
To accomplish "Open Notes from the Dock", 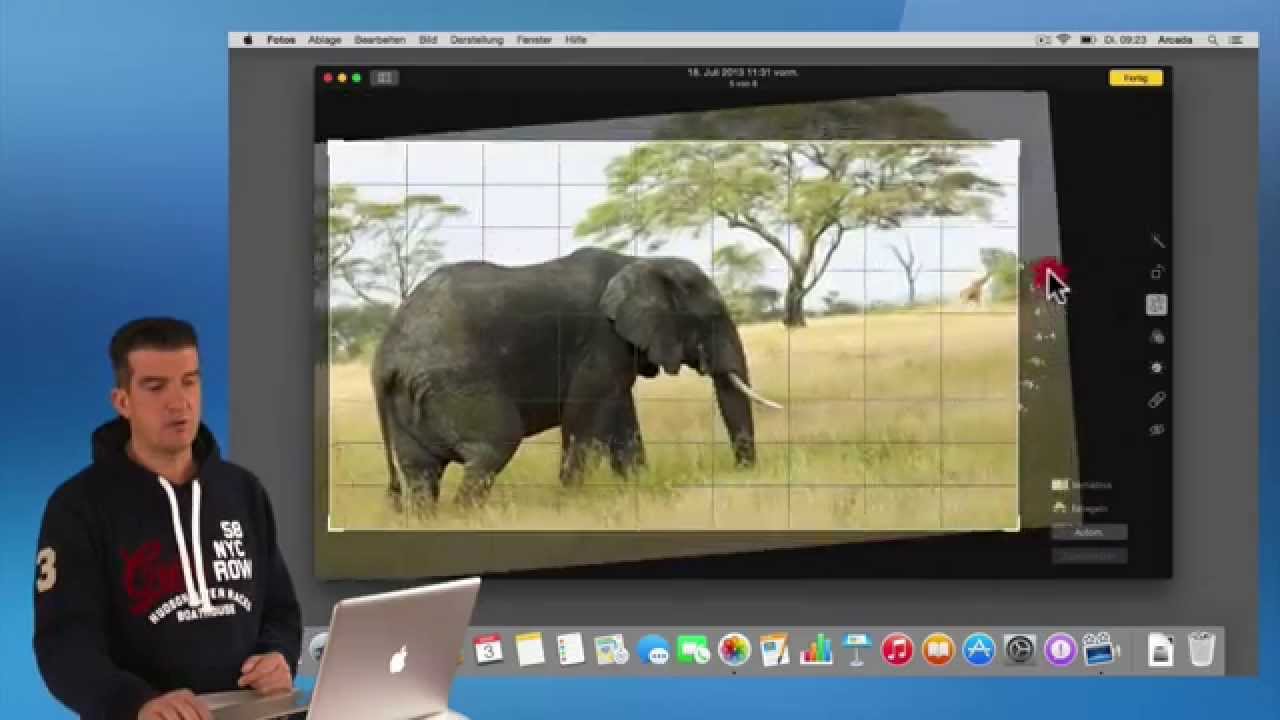I will [530, 650].
